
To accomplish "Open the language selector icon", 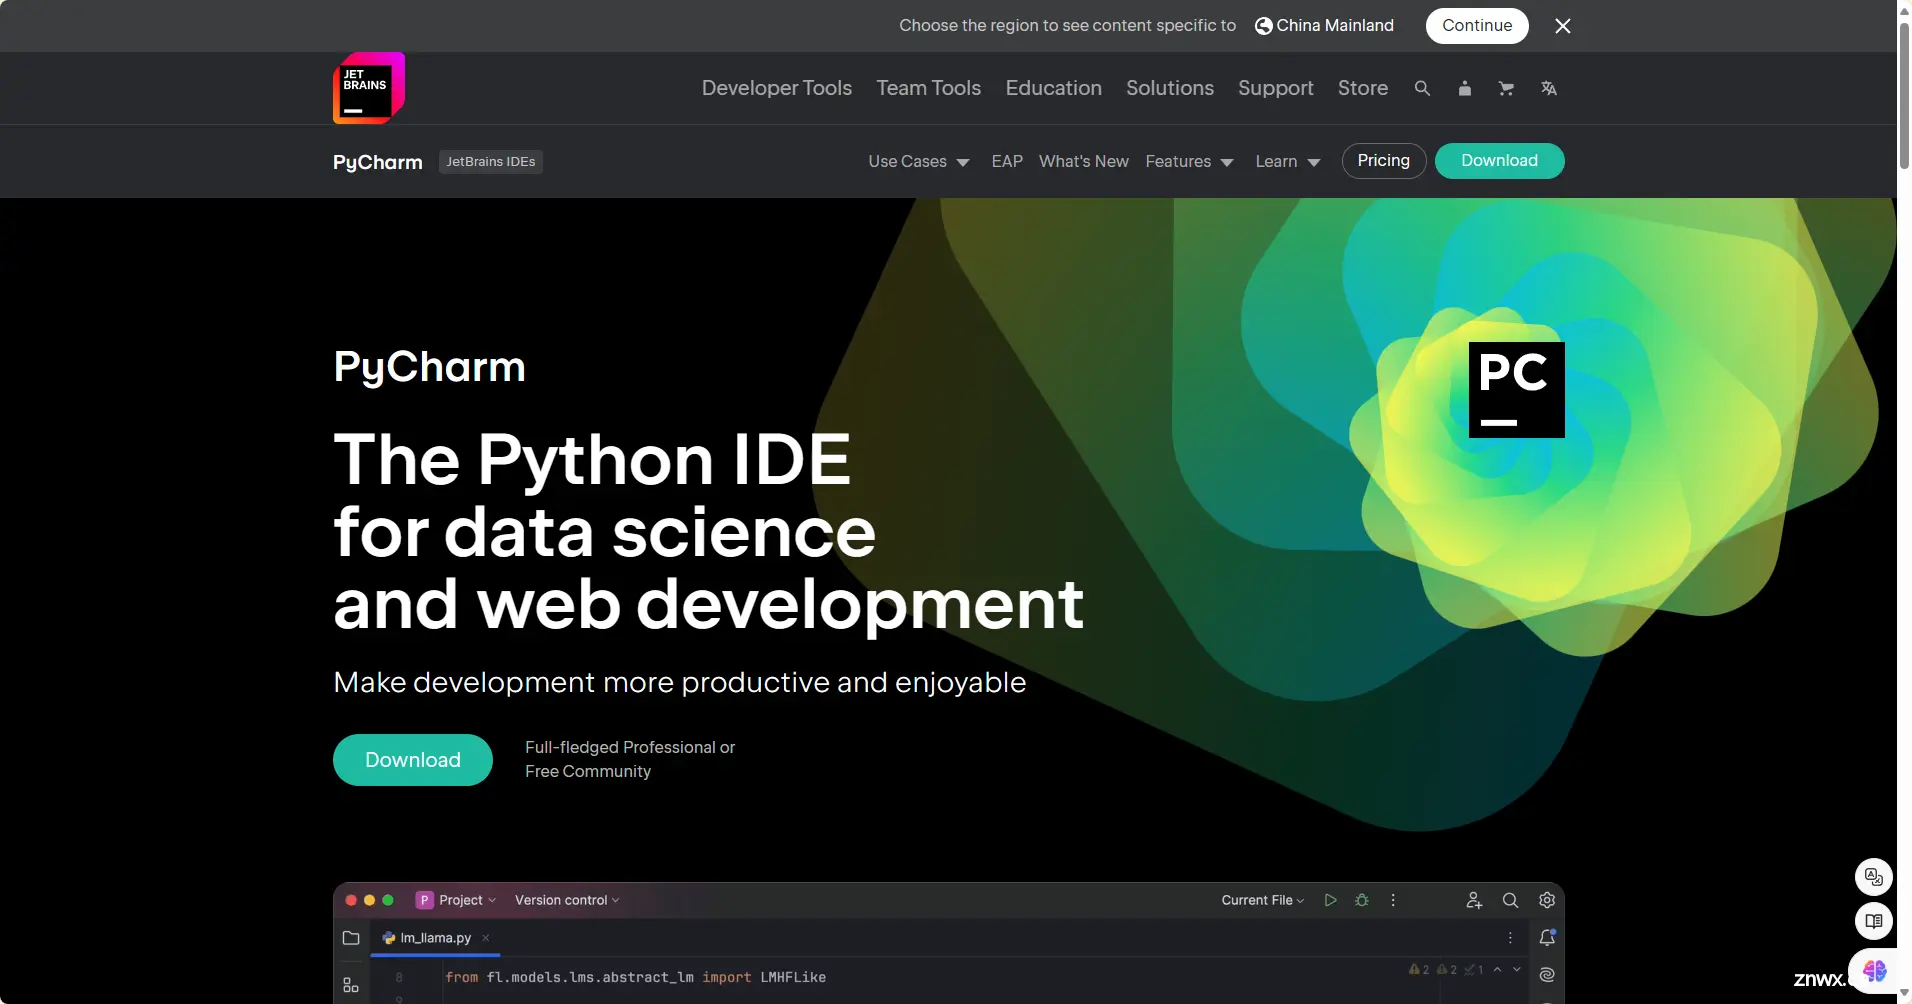I will 1549,88.
